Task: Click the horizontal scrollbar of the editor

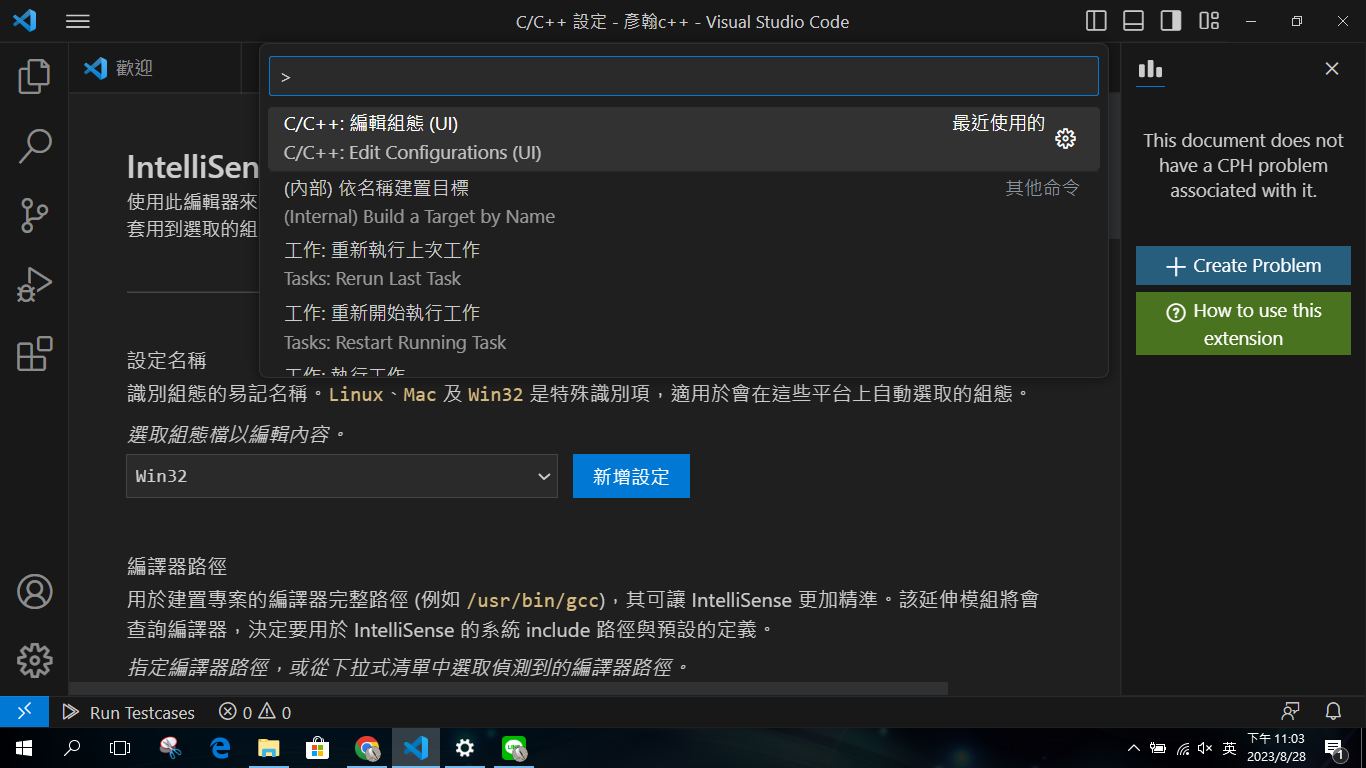Action: 508,688
